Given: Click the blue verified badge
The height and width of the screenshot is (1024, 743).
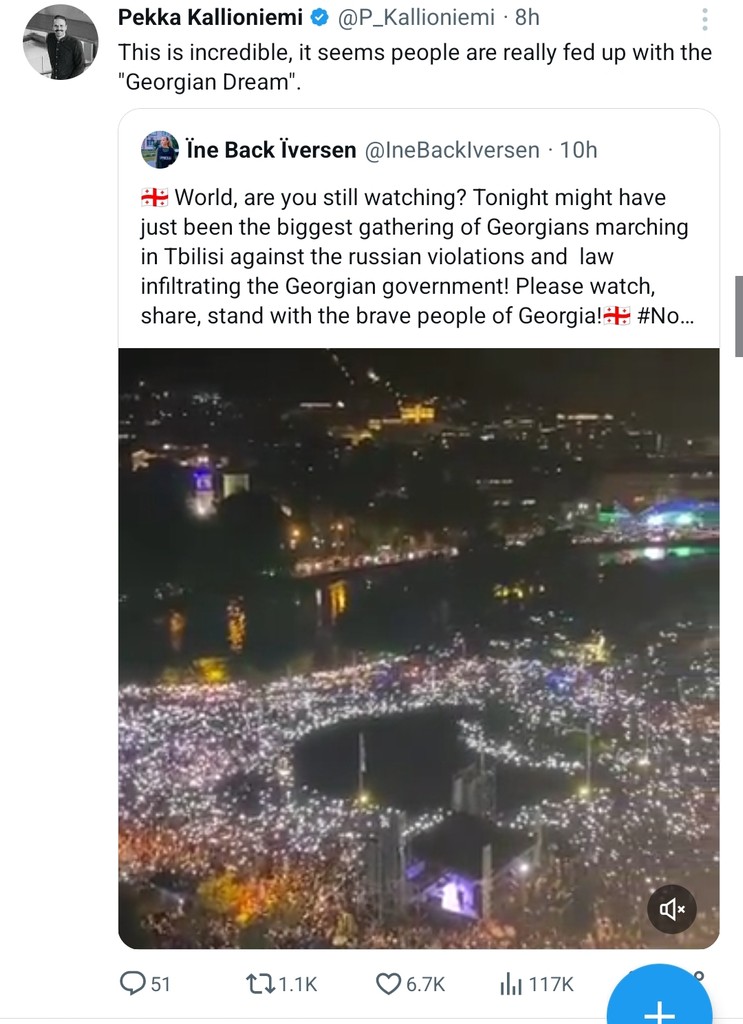Looking at the screenshot, I should pos(319,18).
